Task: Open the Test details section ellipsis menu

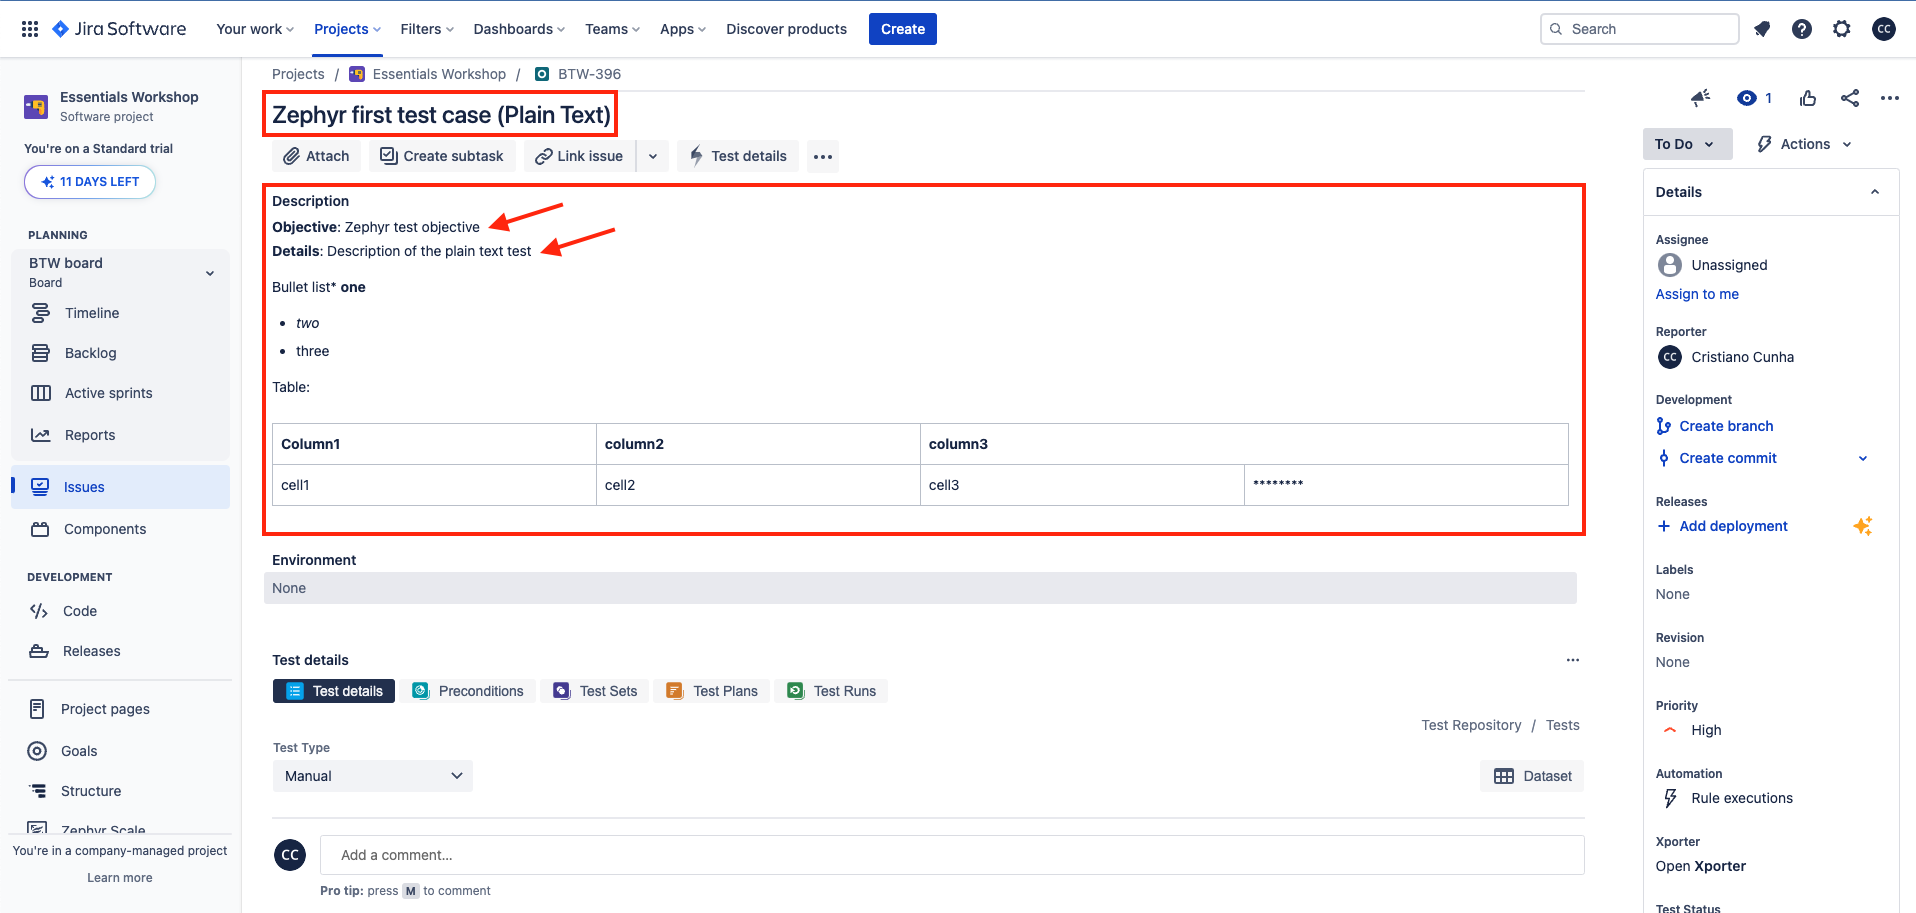Action: [1573, 660]
